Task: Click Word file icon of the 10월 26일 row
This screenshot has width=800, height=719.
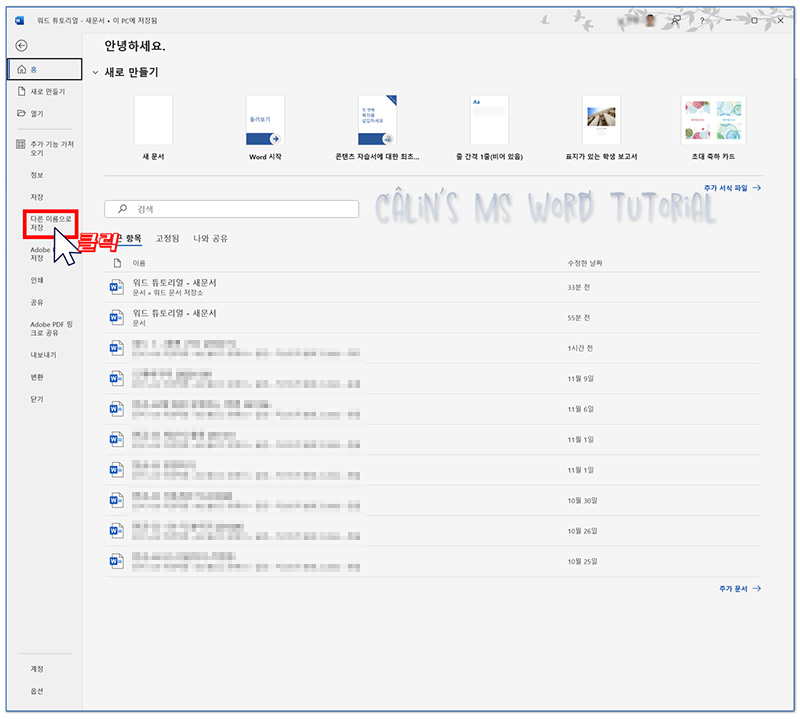Action: [117, 531]
